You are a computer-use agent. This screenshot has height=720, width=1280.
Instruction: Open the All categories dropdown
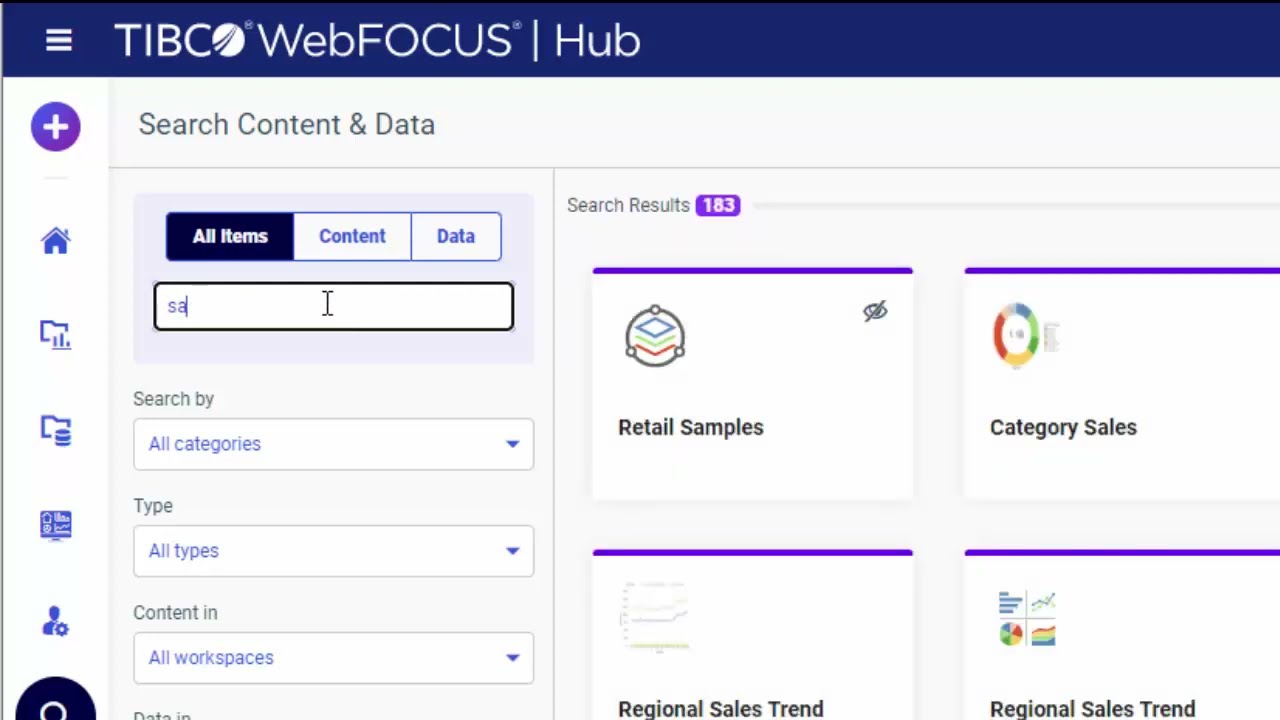click(333, 444)
